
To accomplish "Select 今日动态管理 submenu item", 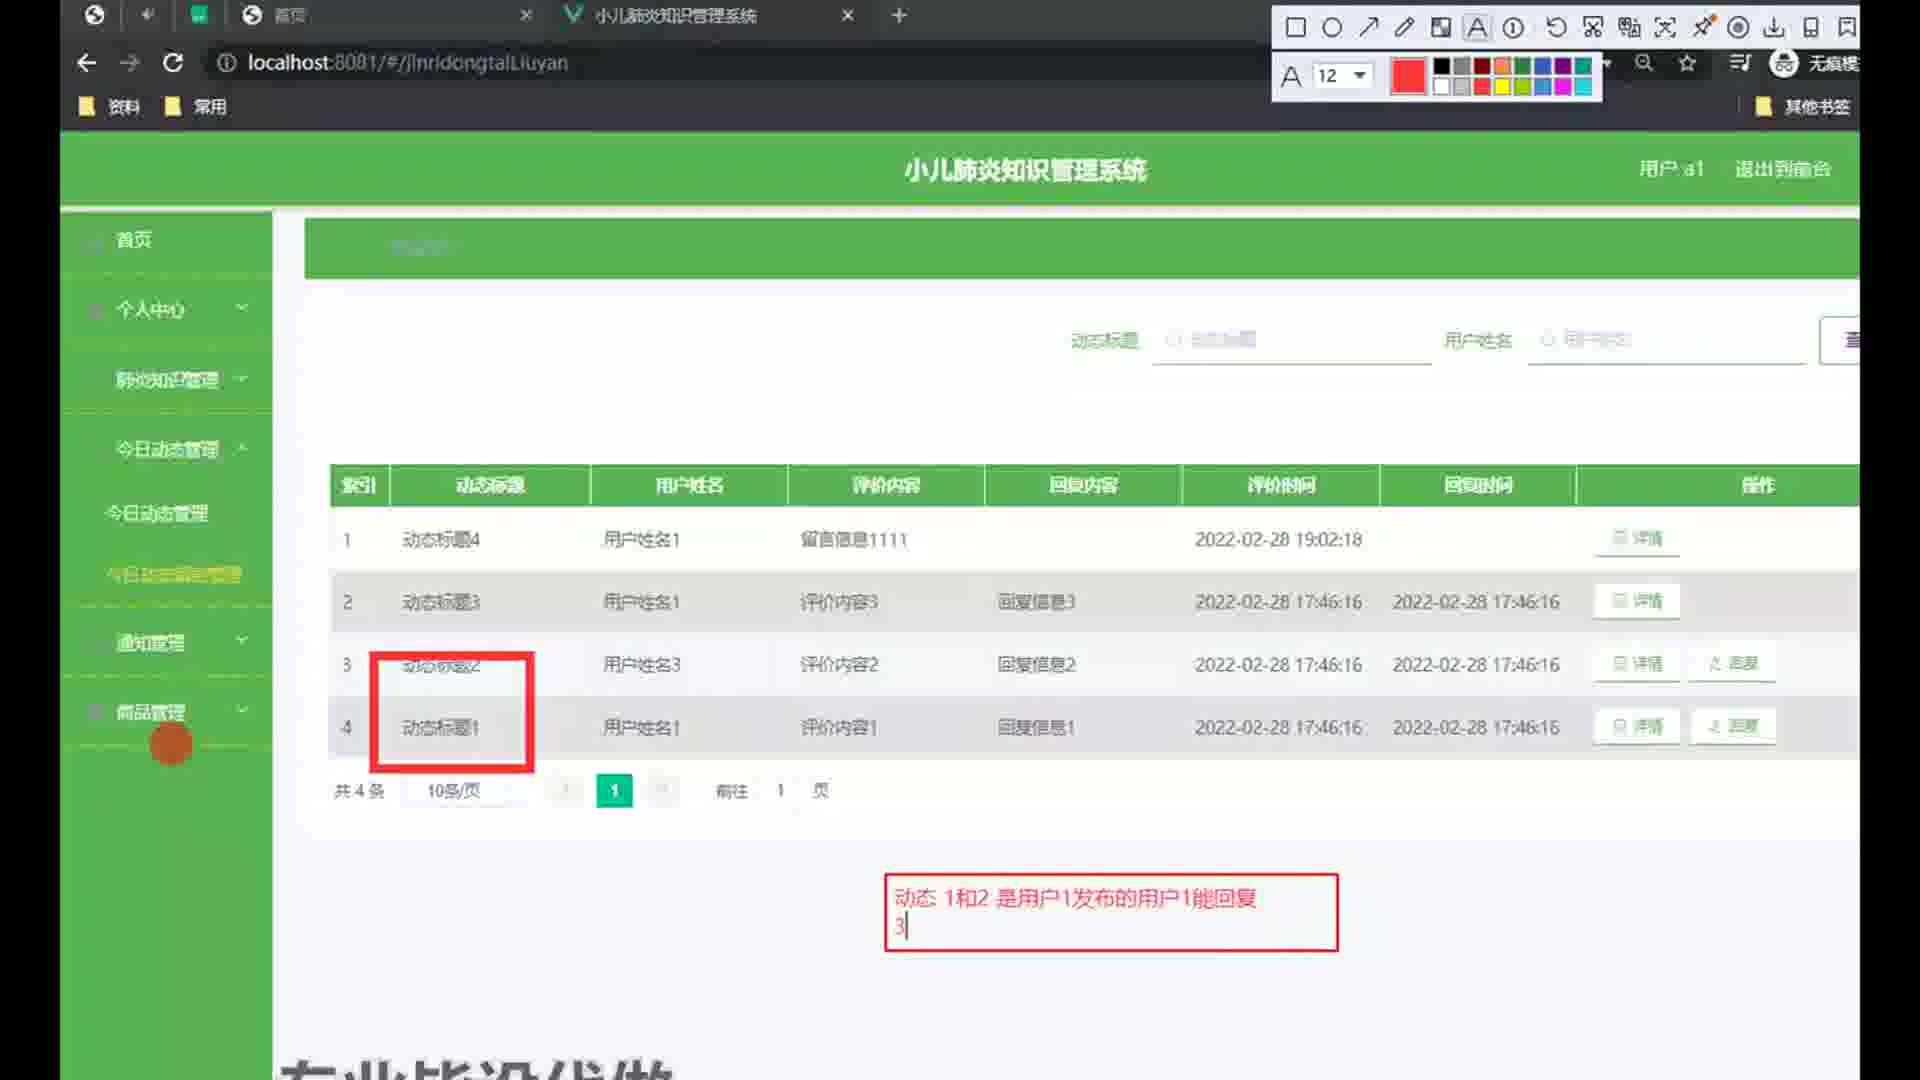I will point(157,513).
